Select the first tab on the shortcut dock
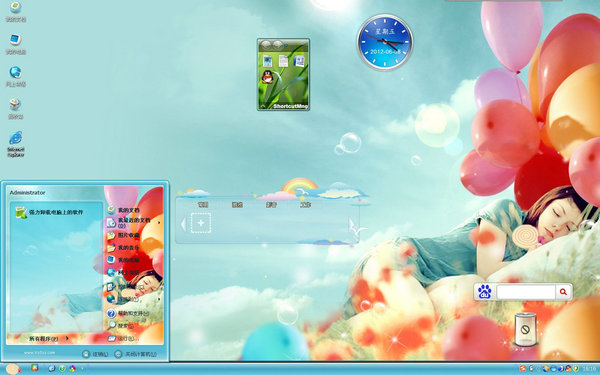This screenshot has width=600, height=375. click(x=203, y=205)
